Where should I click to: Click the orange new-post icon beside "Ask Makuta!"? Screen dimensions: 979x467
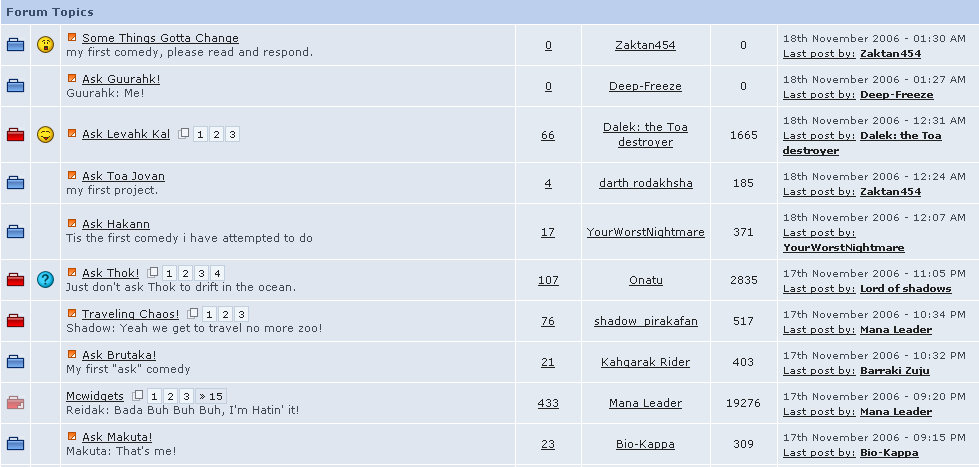(x=72, y=437)
